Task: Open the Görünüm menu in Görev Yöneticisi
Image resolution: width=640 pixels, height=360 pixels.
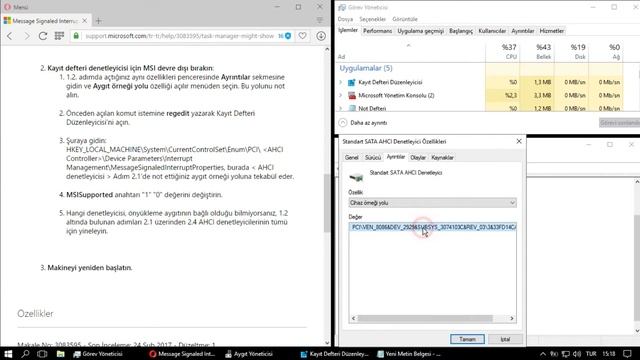Action: [x=405, y=19]
